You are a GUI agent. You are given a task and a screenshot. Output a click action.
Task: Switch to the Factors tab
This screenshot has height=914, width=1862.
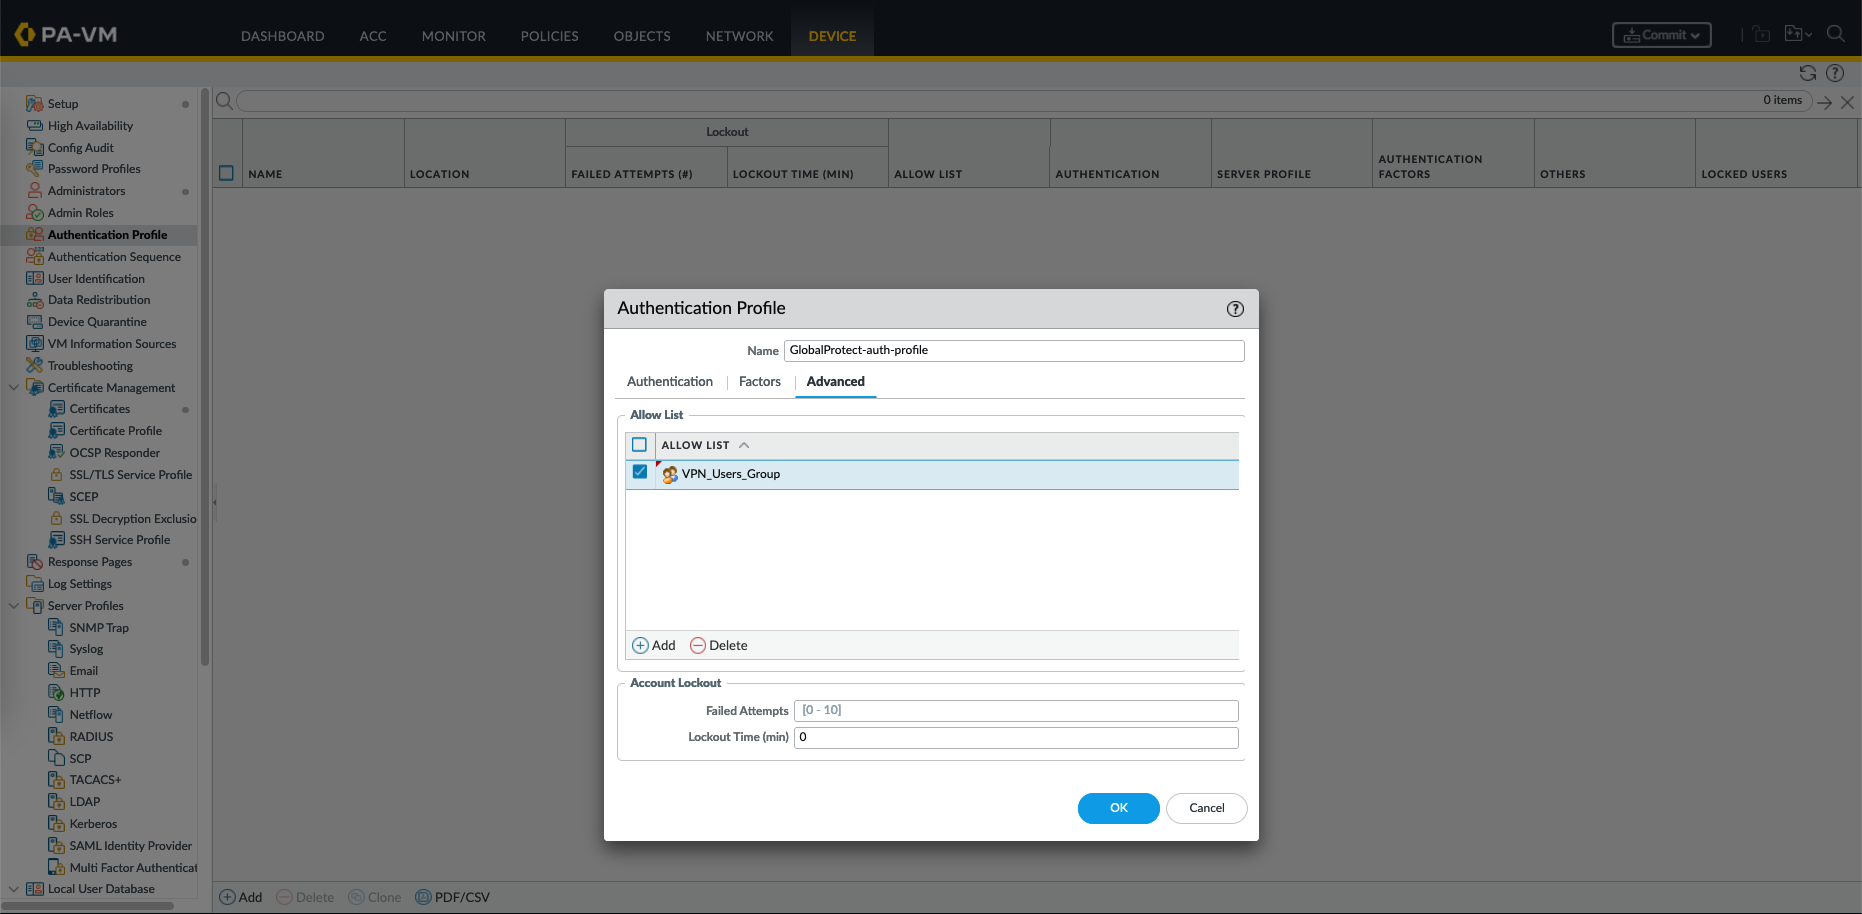pos(759,382)
